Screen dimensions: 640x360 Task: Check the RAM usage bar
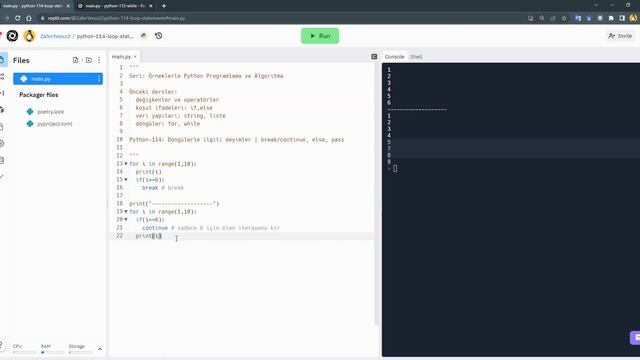pos(52,352)
